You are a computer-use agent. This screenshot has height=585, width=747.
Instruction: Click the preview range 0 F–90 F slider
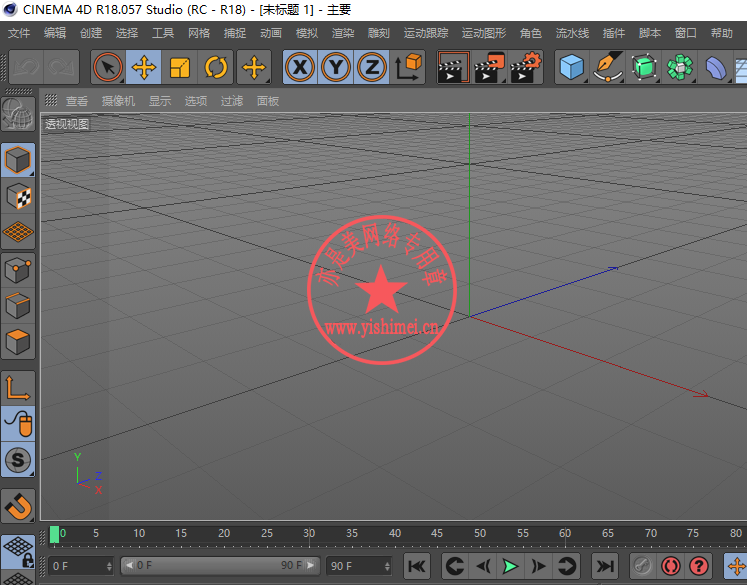click(220, 565)
